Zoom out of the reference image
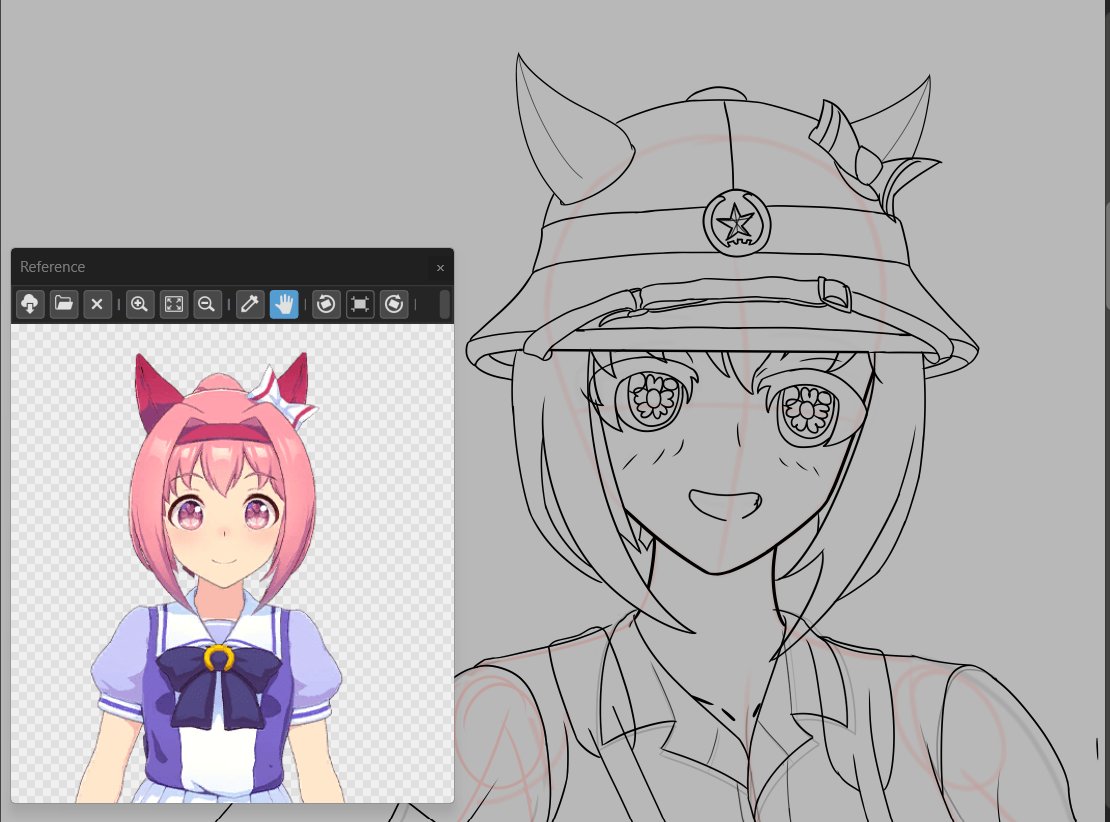This screenshot has width=1110, height=822. [207, 304]
